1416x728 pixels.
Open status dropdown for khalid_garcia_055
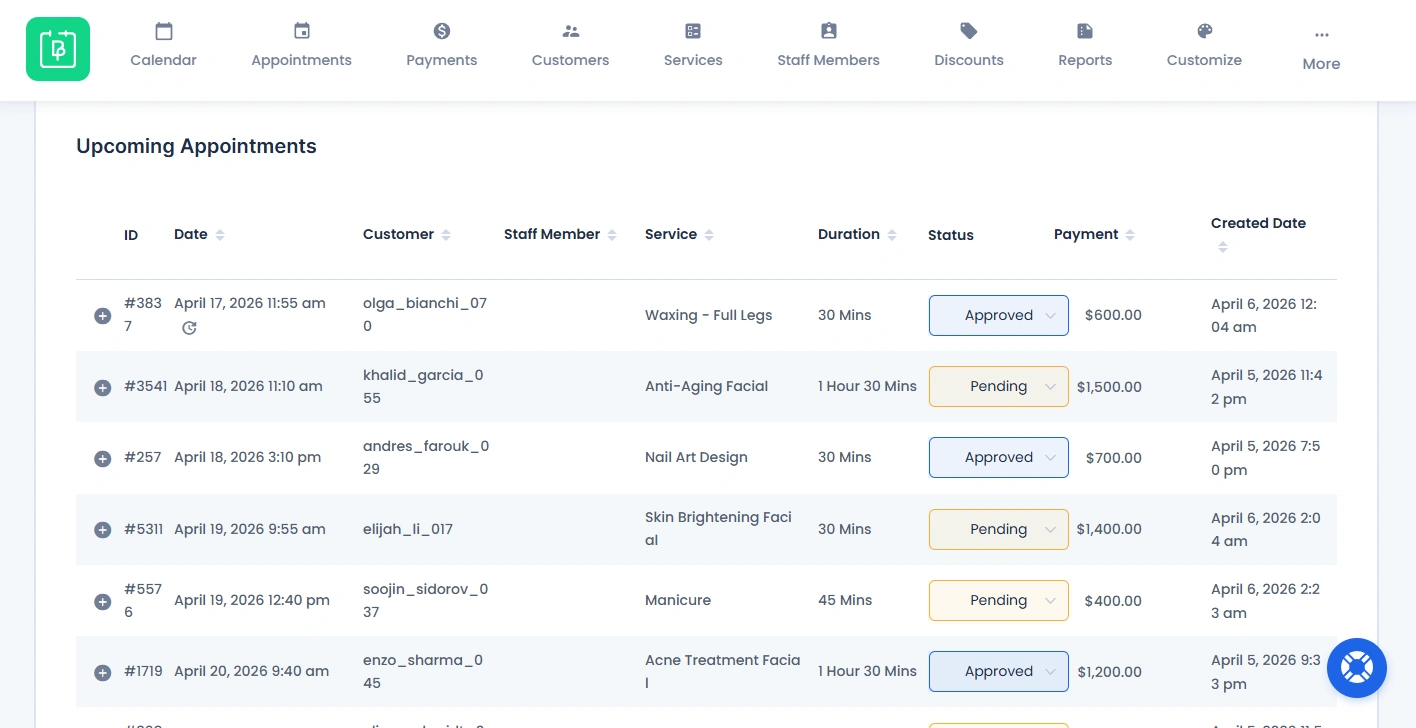[999, 386]
